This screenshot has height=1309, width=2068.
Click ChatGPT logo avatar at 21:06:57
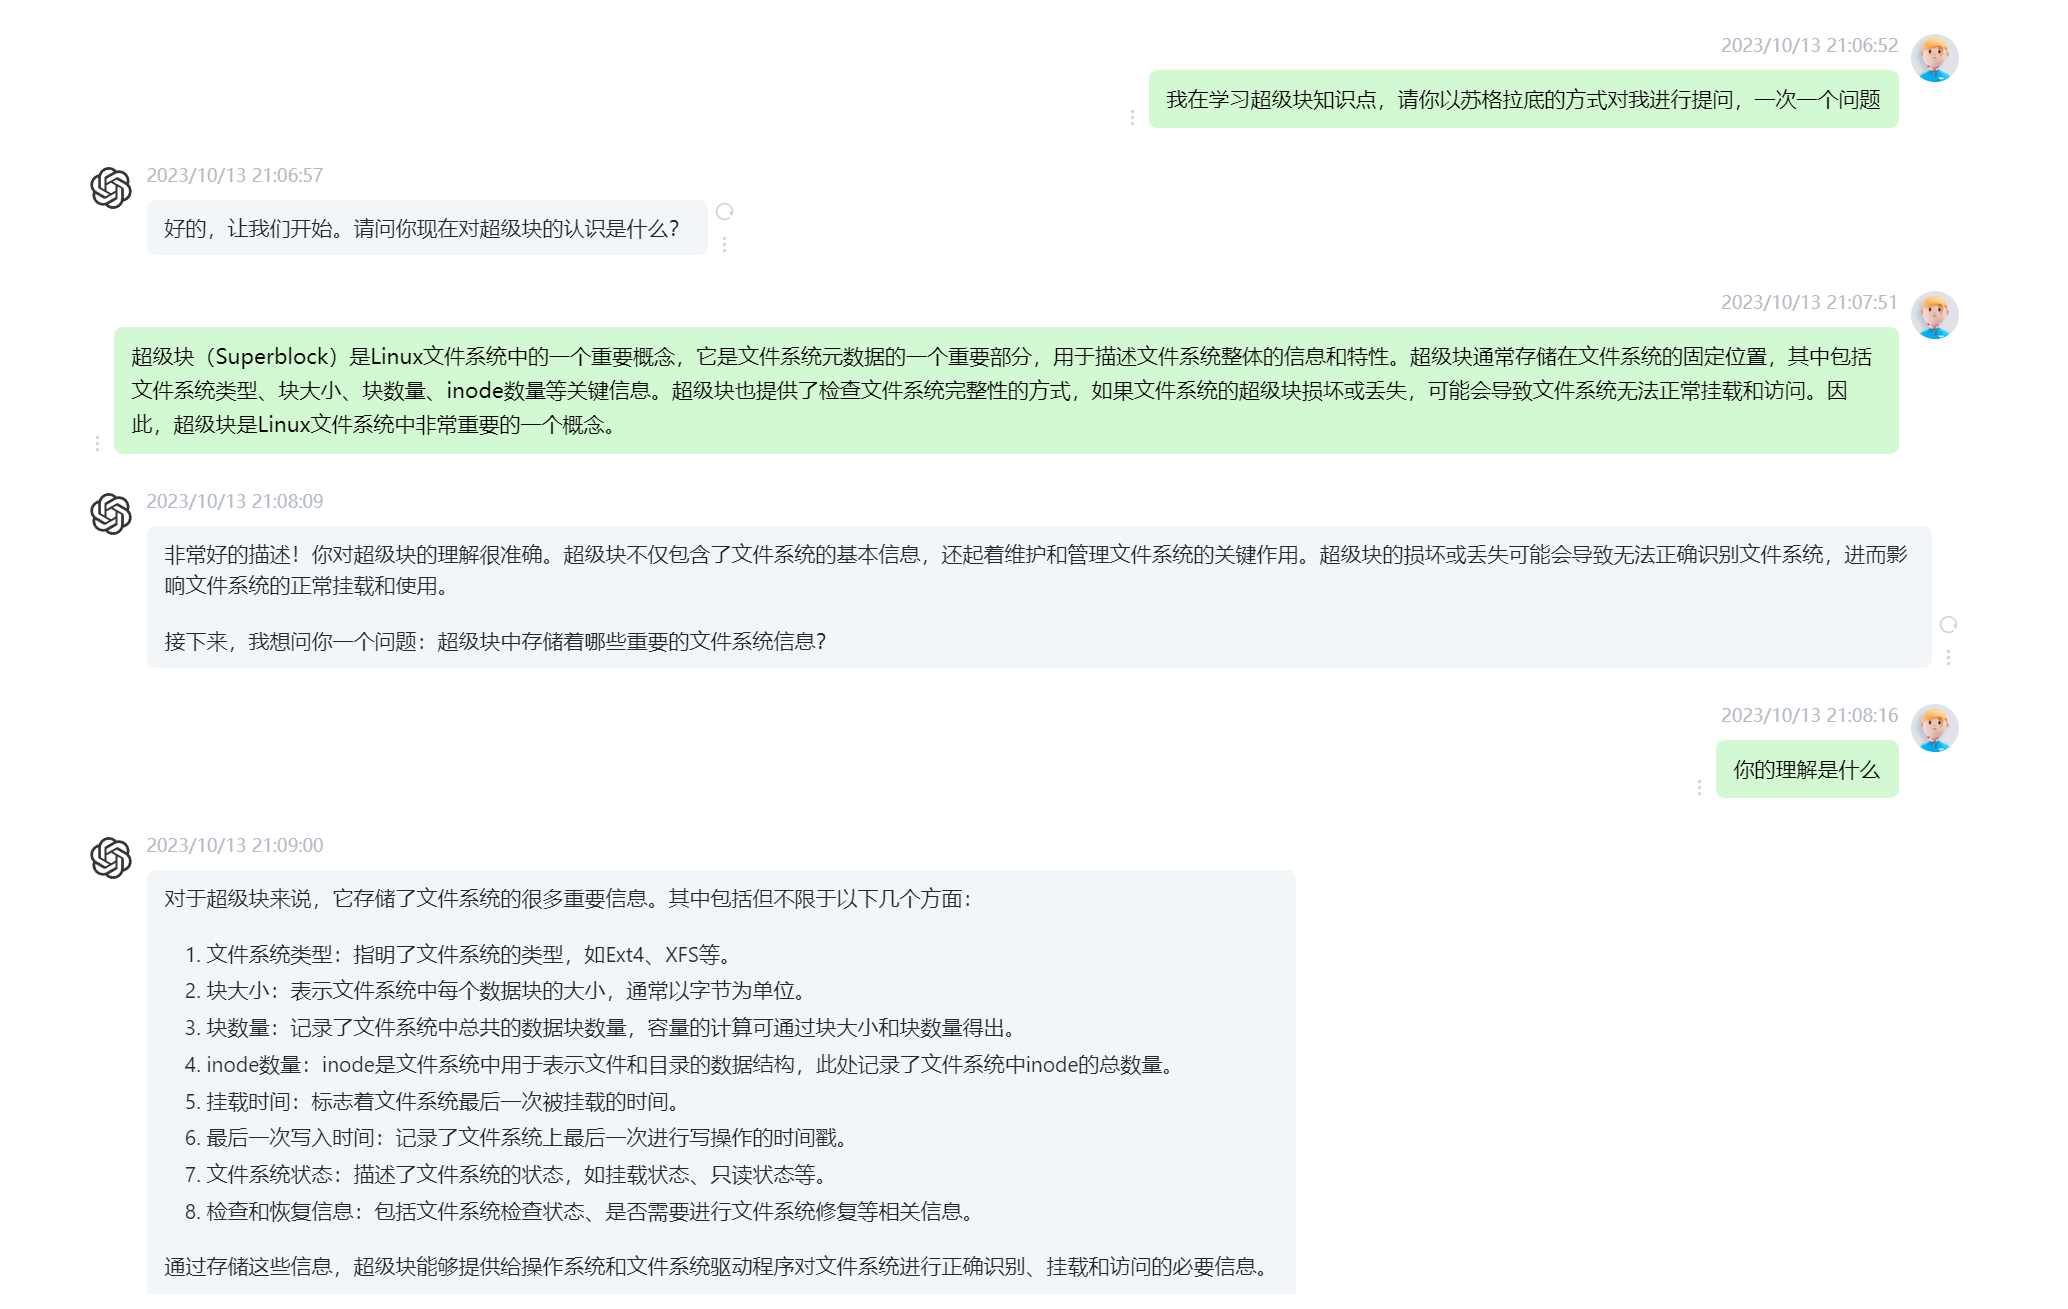pyautogui.click(x=111, y=188)
